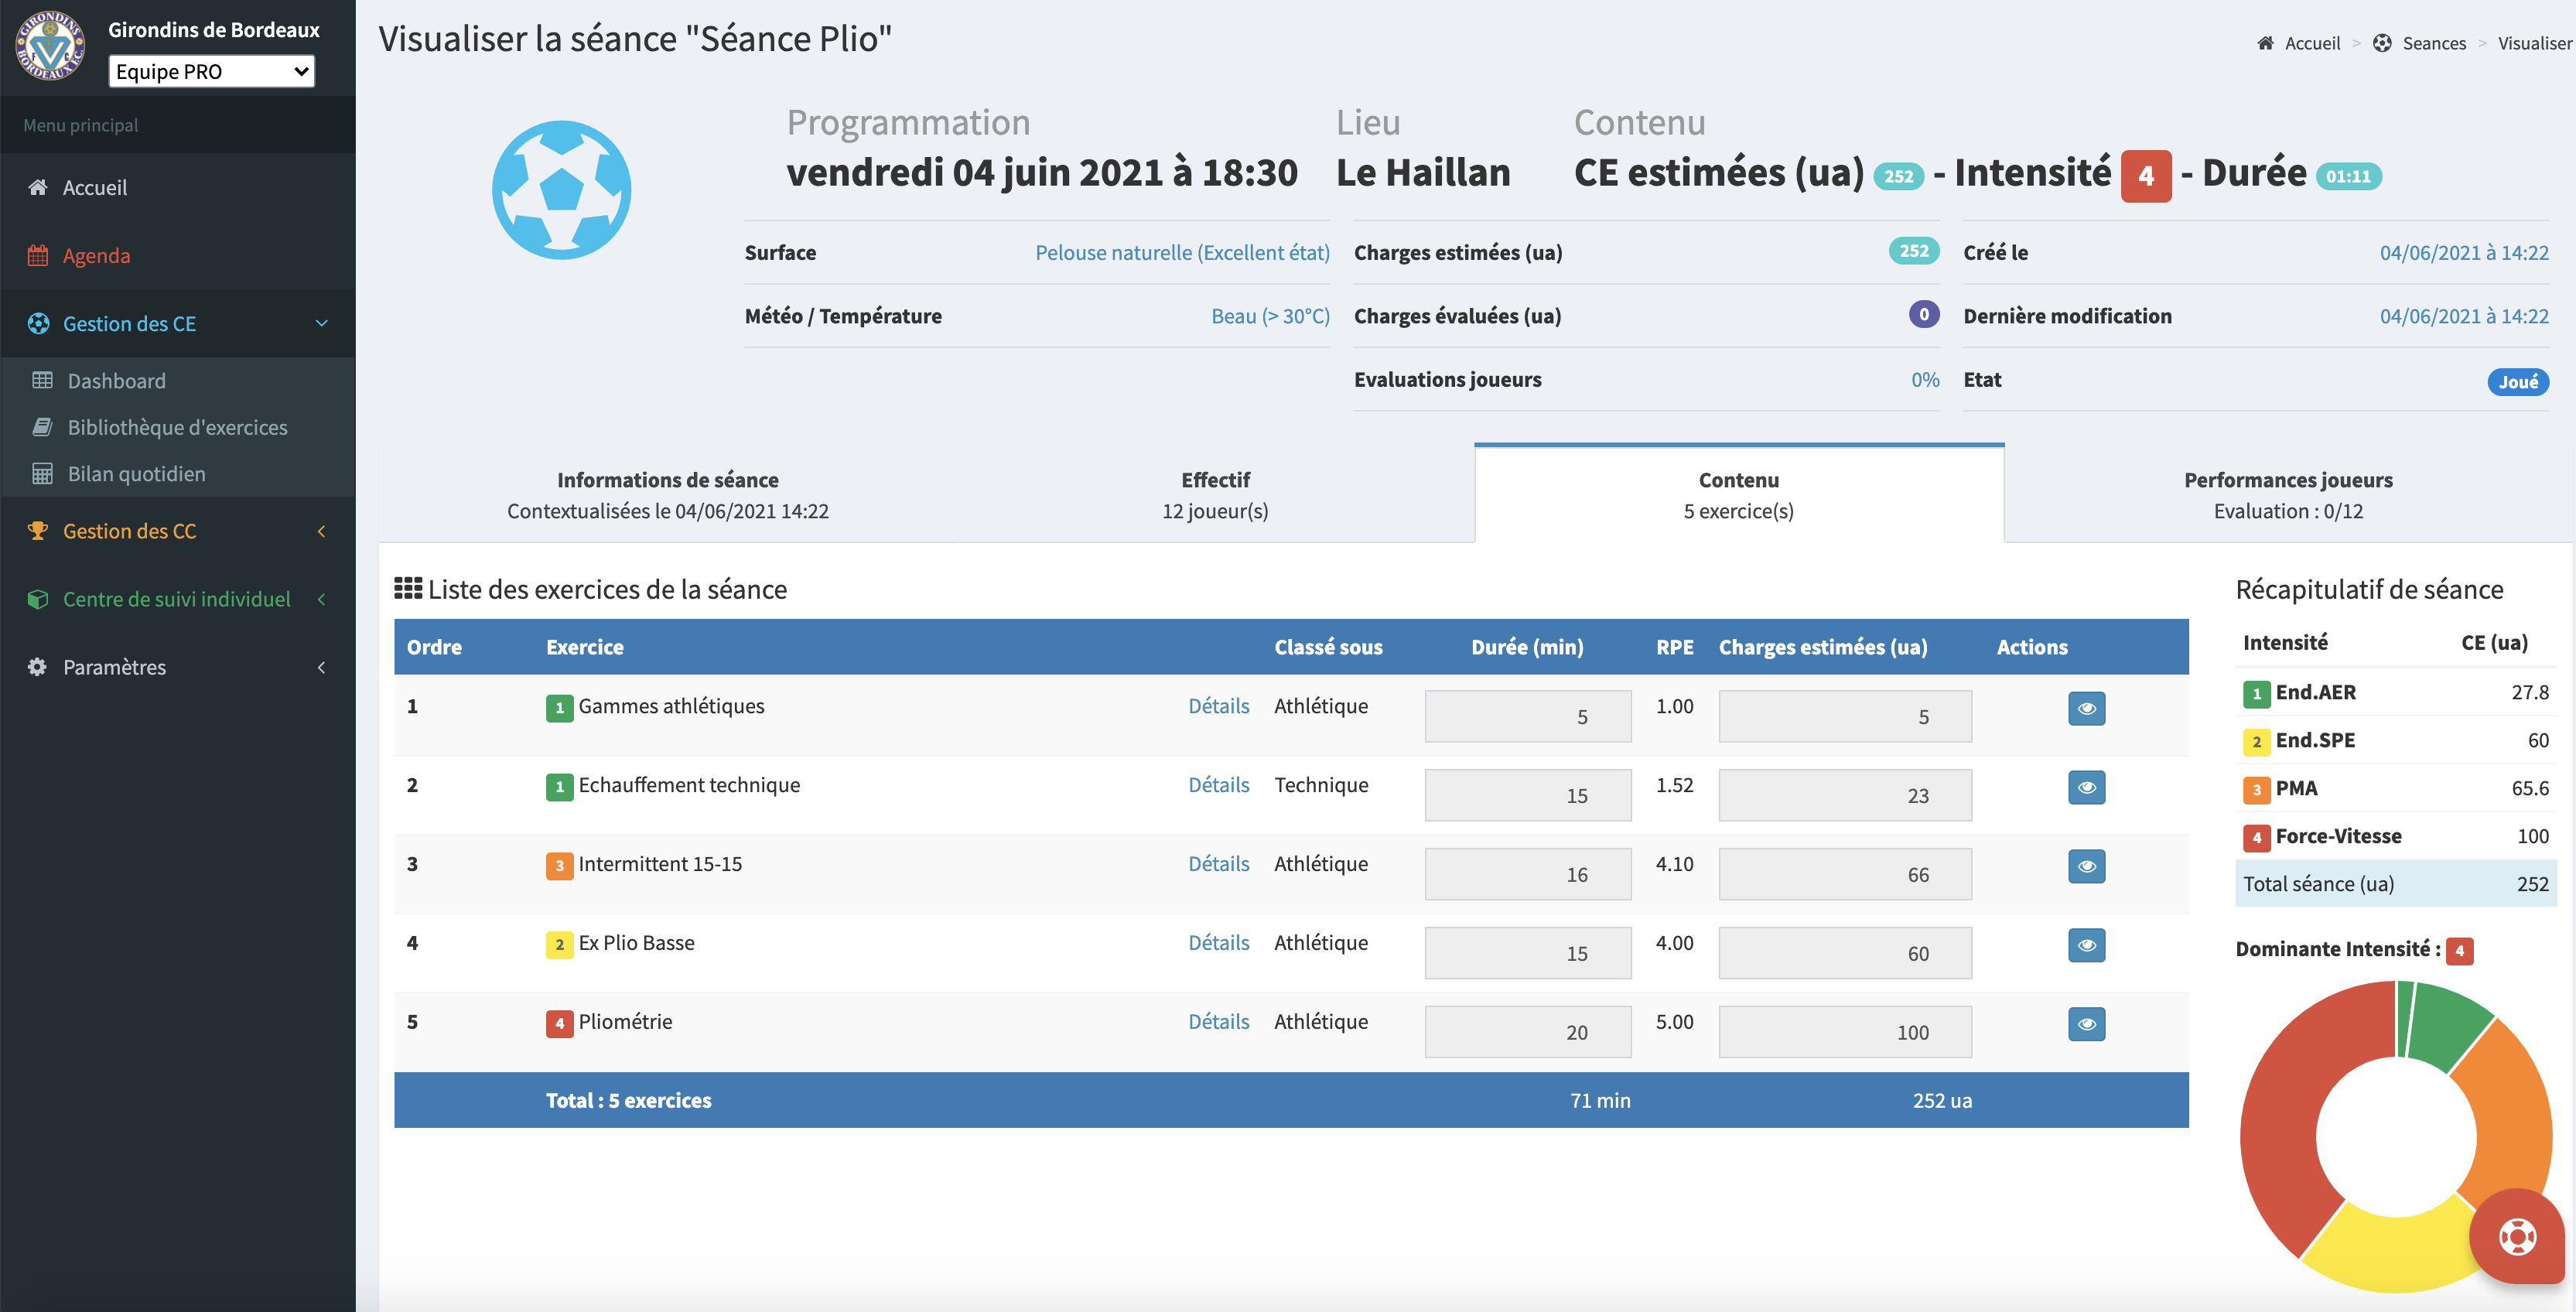View the Gammes athlétiques exercise with the eye button
This screenshot has height=1312, width=2576.
point(2086,708)
